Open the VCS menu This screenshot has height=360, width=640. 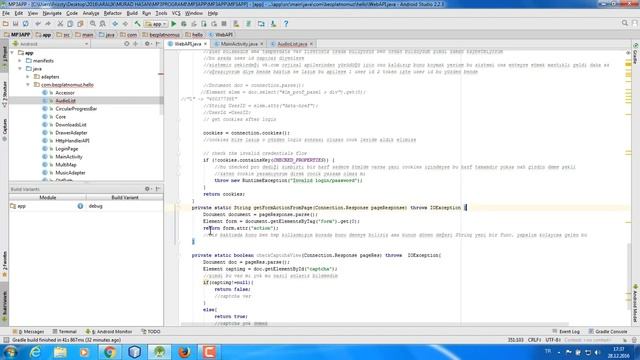(176, 13)
